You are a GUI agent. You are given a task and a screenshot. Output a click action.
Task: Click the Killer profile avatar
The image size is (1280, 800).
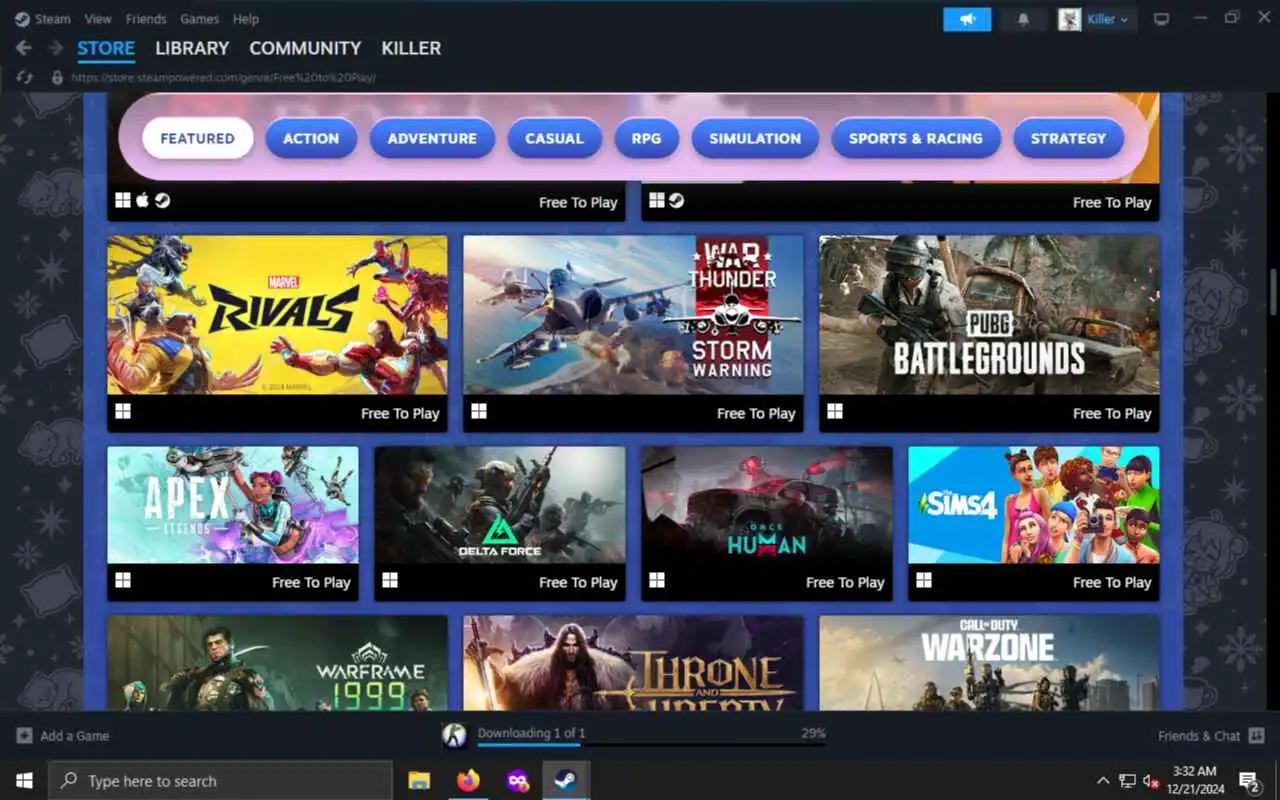pyautogui.click(x=1070, y=19)
